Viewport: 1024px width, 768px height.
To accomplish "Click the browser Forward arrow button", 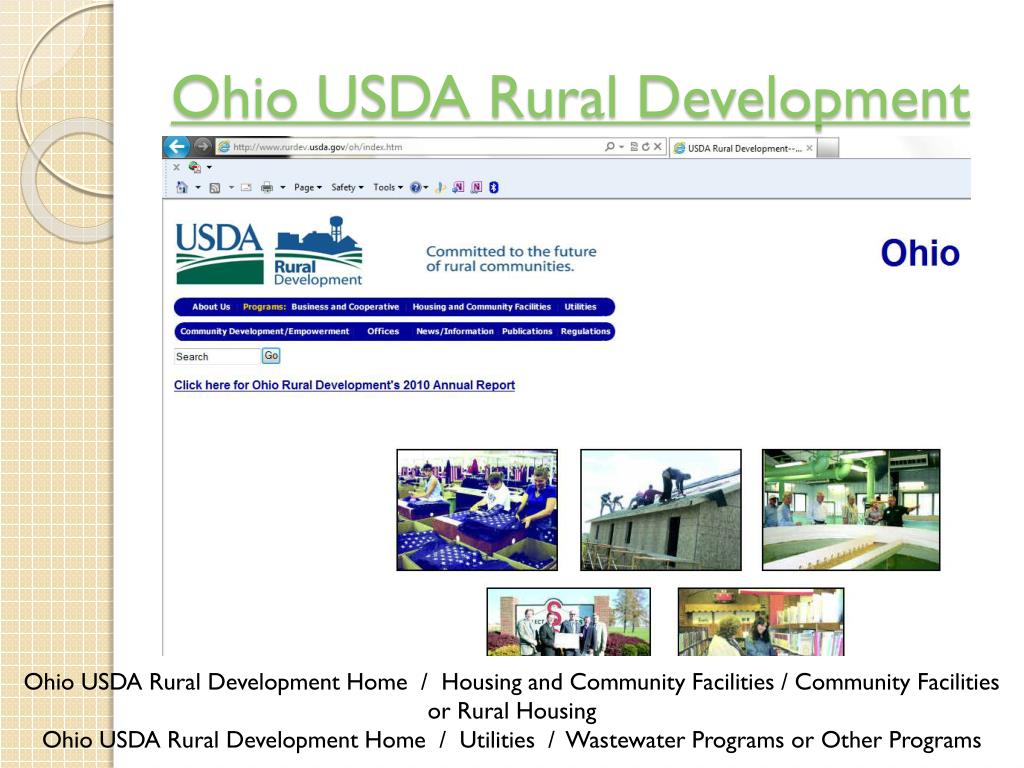I will click(x=202, y=146).
